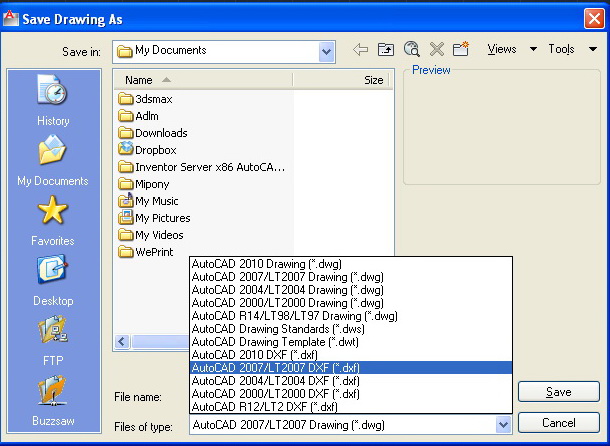Go to My Documents in the sidebar
The height and width of the screenshot is (446, 610).
(x=53, y=161)
